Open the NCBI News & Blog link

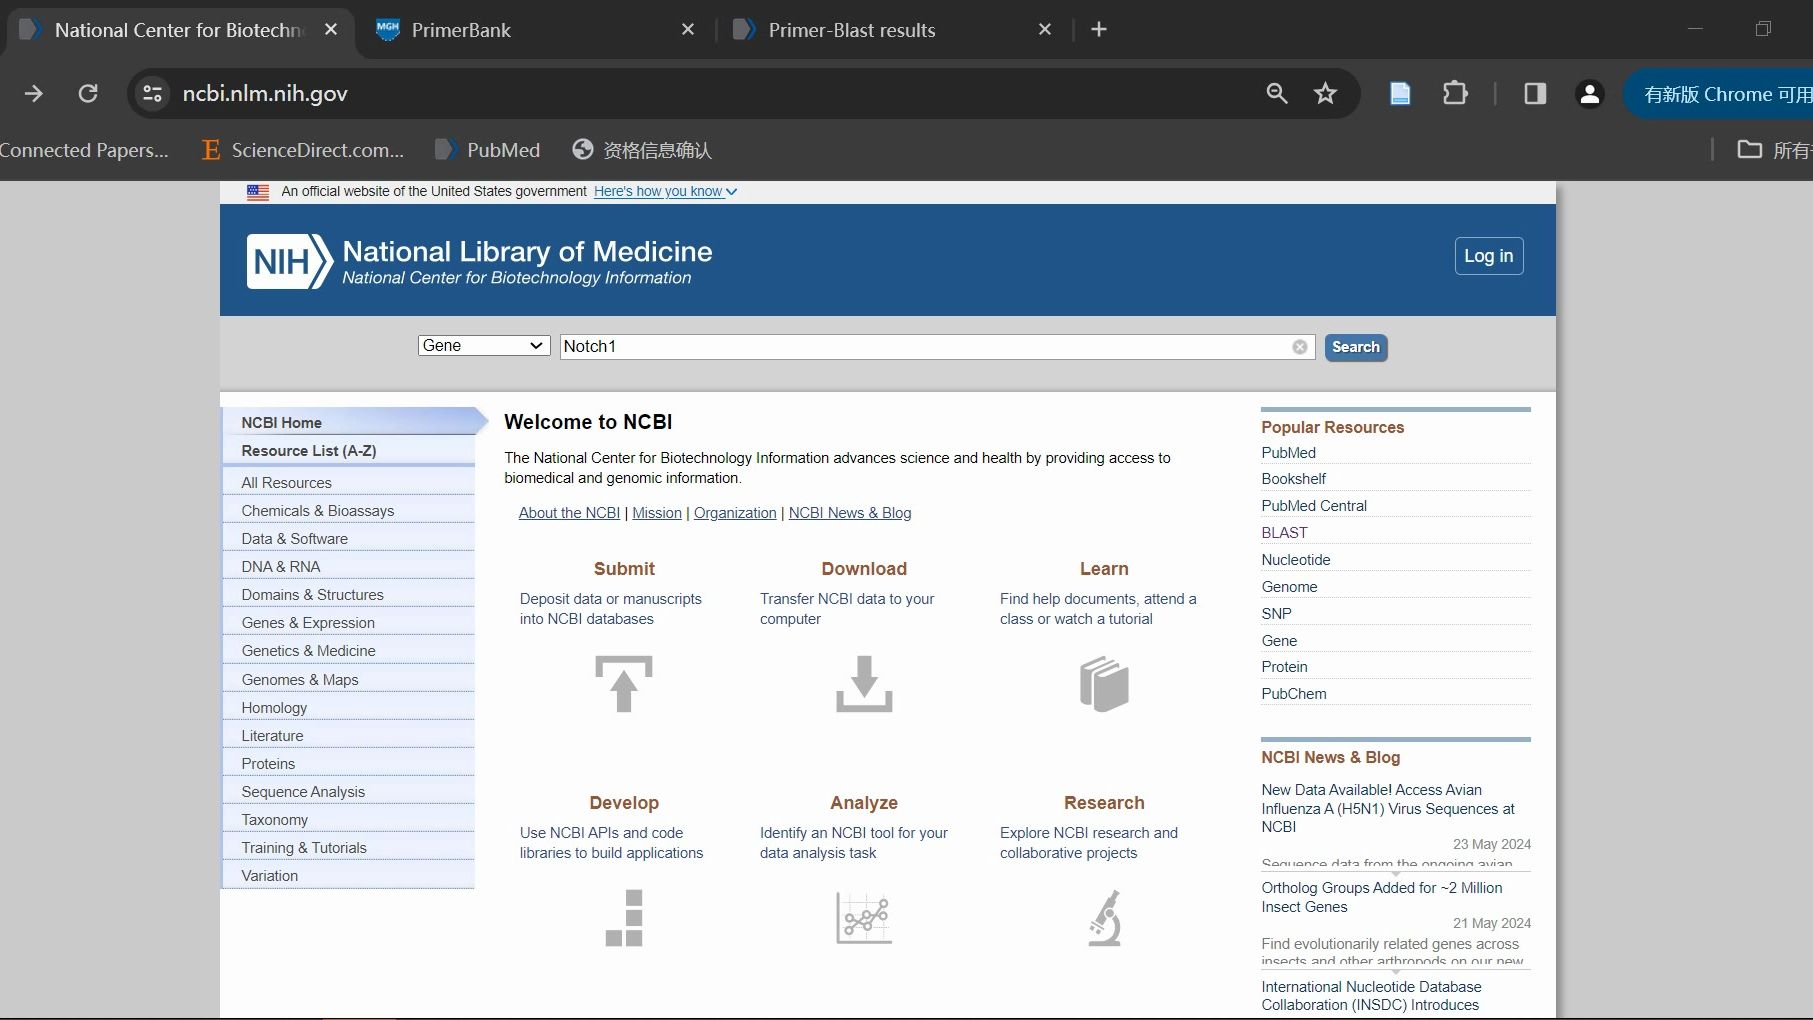(850, 512)
